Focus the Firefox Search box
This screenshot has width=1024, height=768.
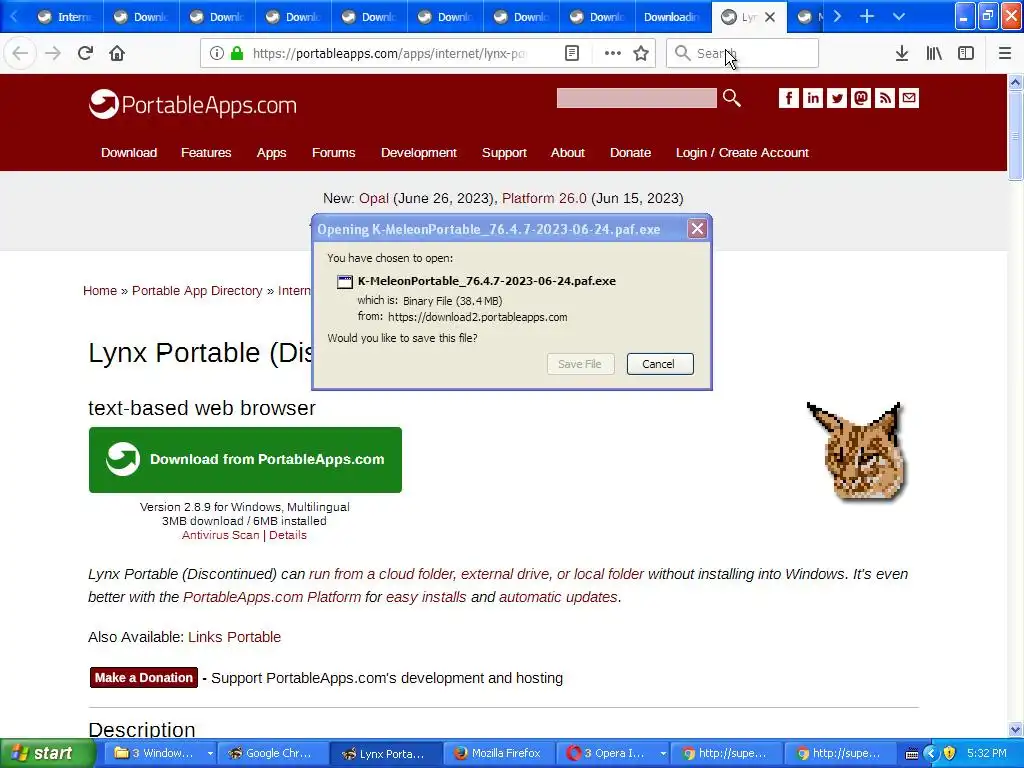(743, 53)
